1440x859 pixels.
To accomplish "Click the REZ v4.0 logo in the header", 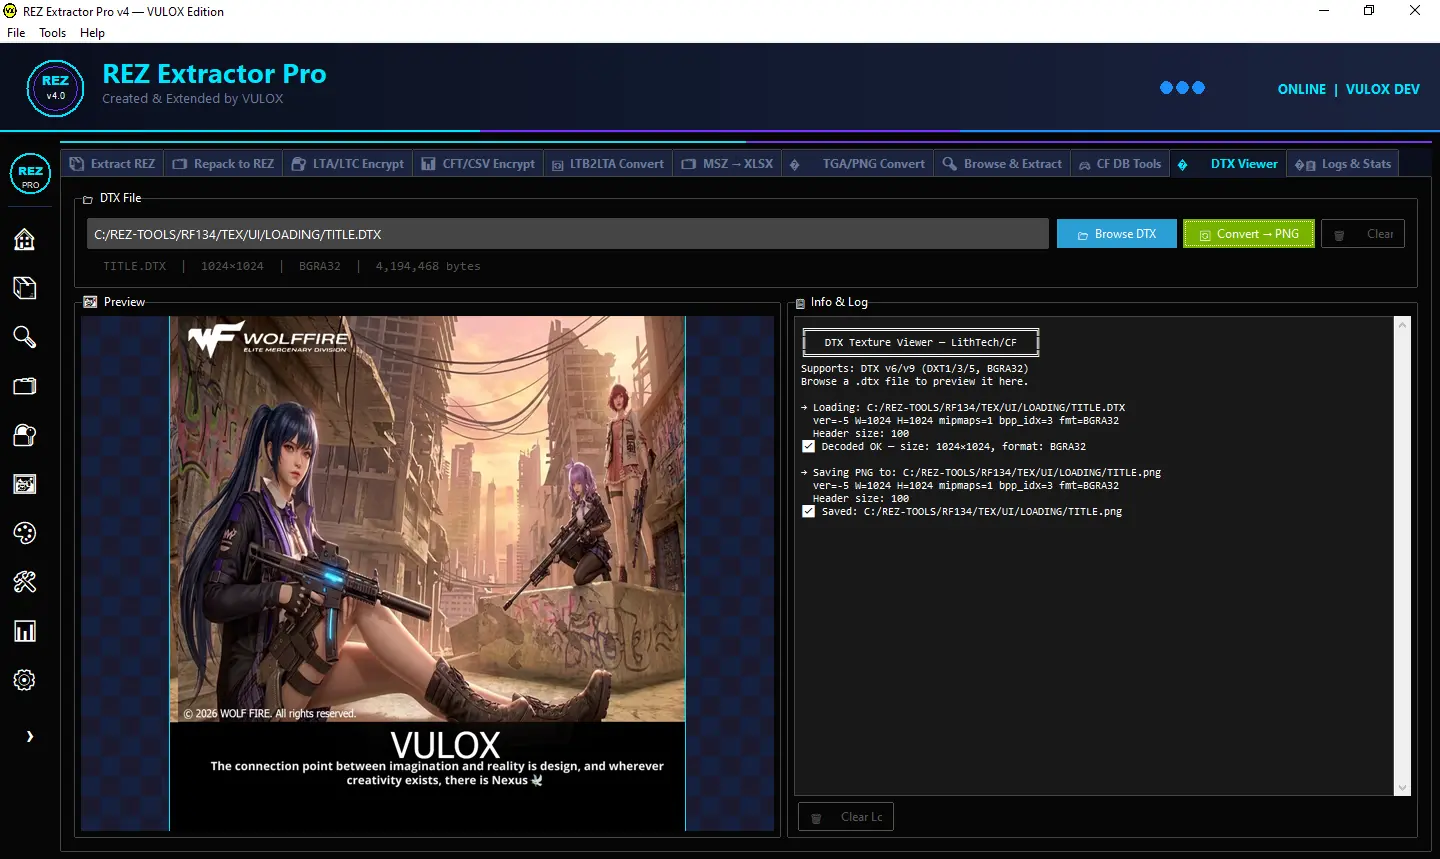I will click(56, 88).
